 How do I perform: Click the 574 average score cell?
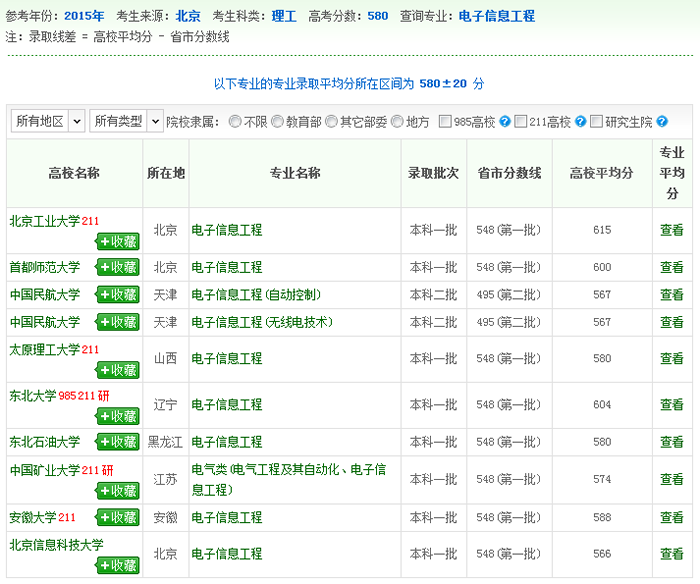[602, 479]
